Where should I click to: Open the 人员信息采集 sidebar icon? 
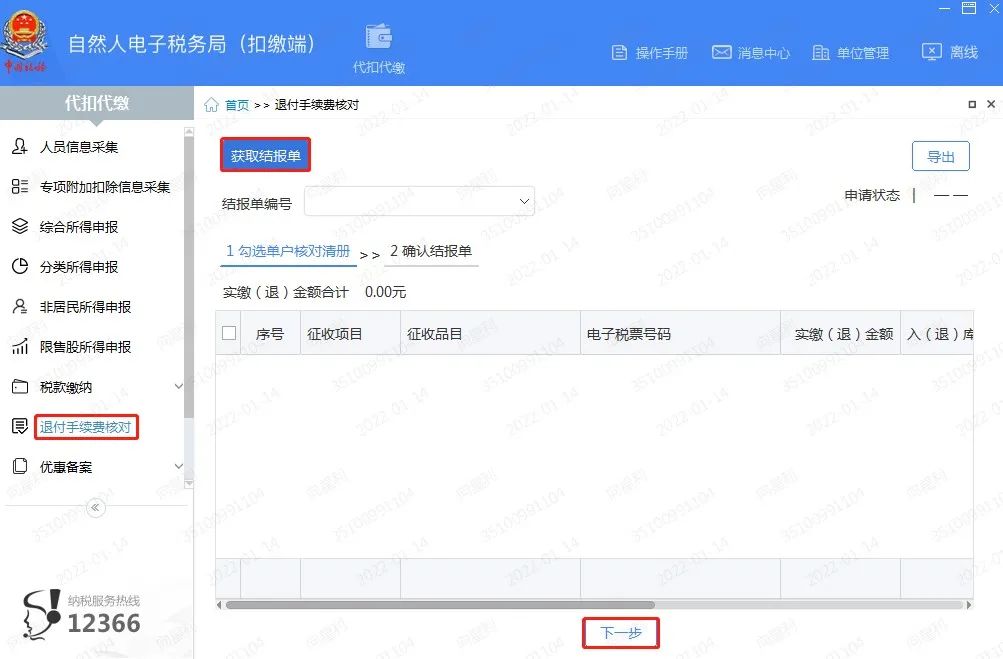point(22,146)
